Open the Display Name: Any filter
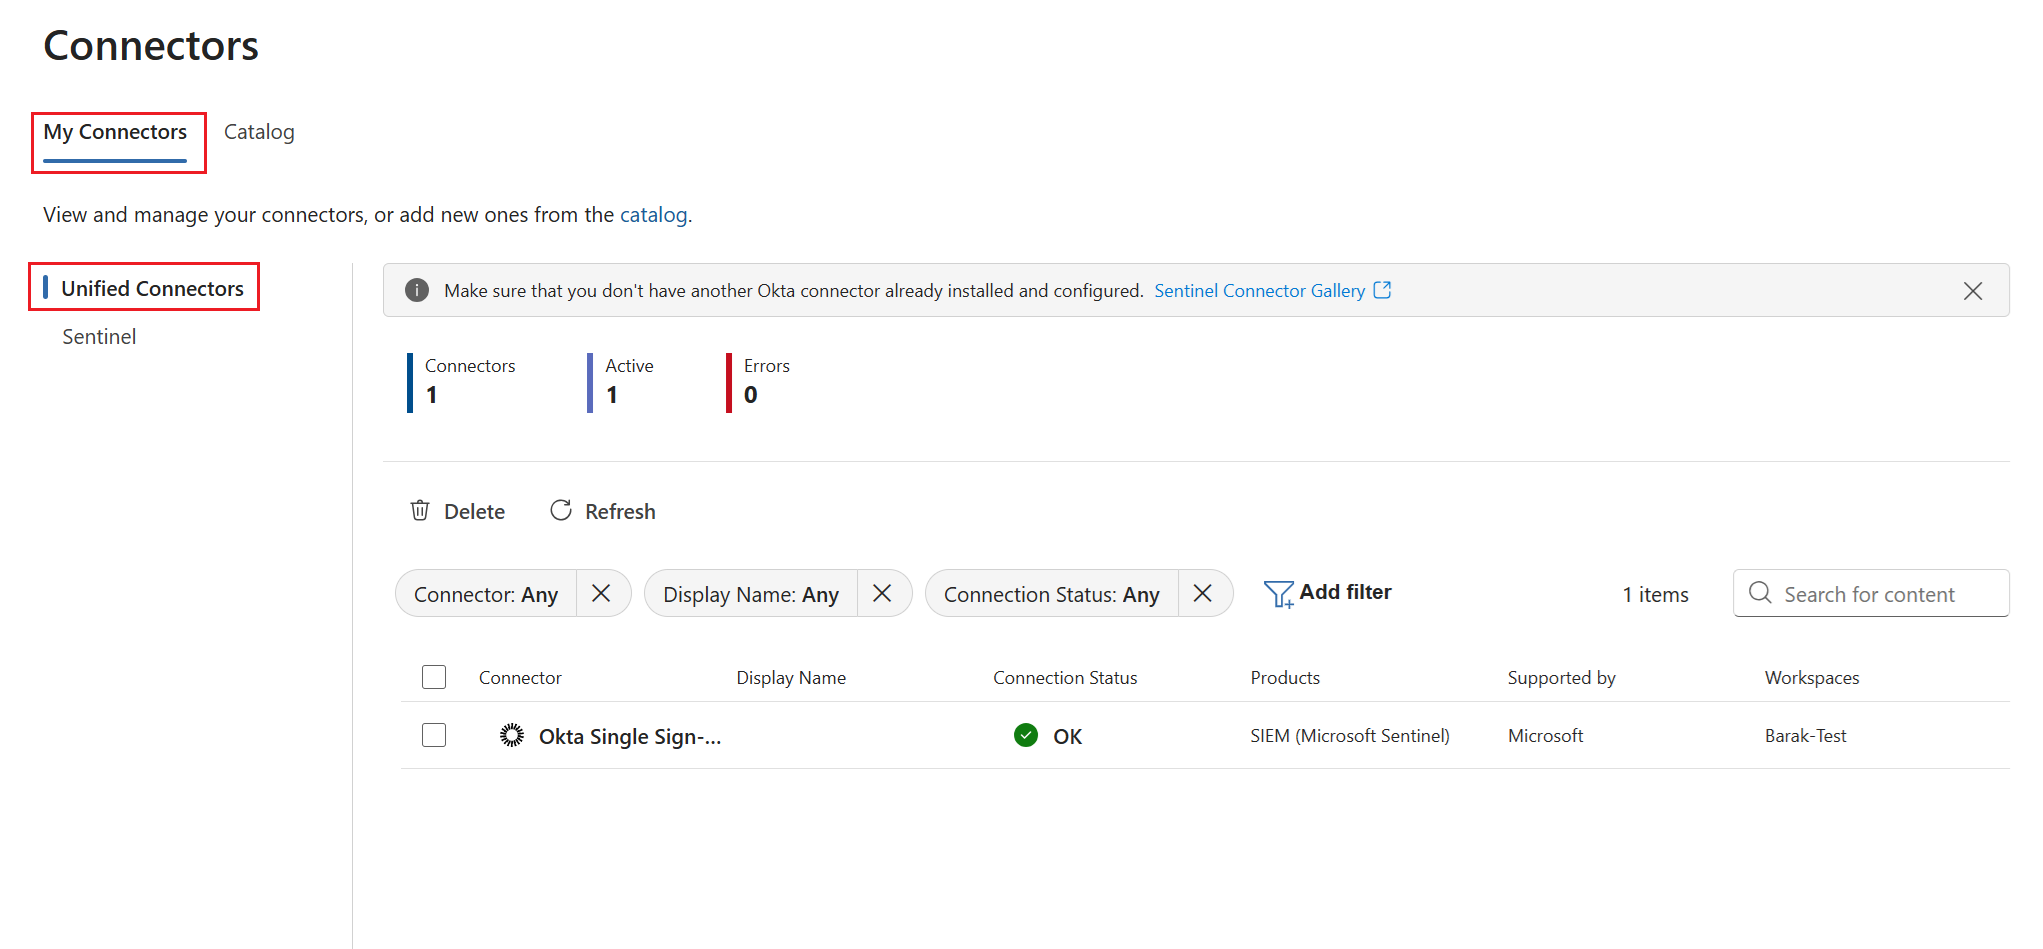Image resolution: width=2043 pixels, height=949 pixels. pyautogui.click(x=750, y=593)
